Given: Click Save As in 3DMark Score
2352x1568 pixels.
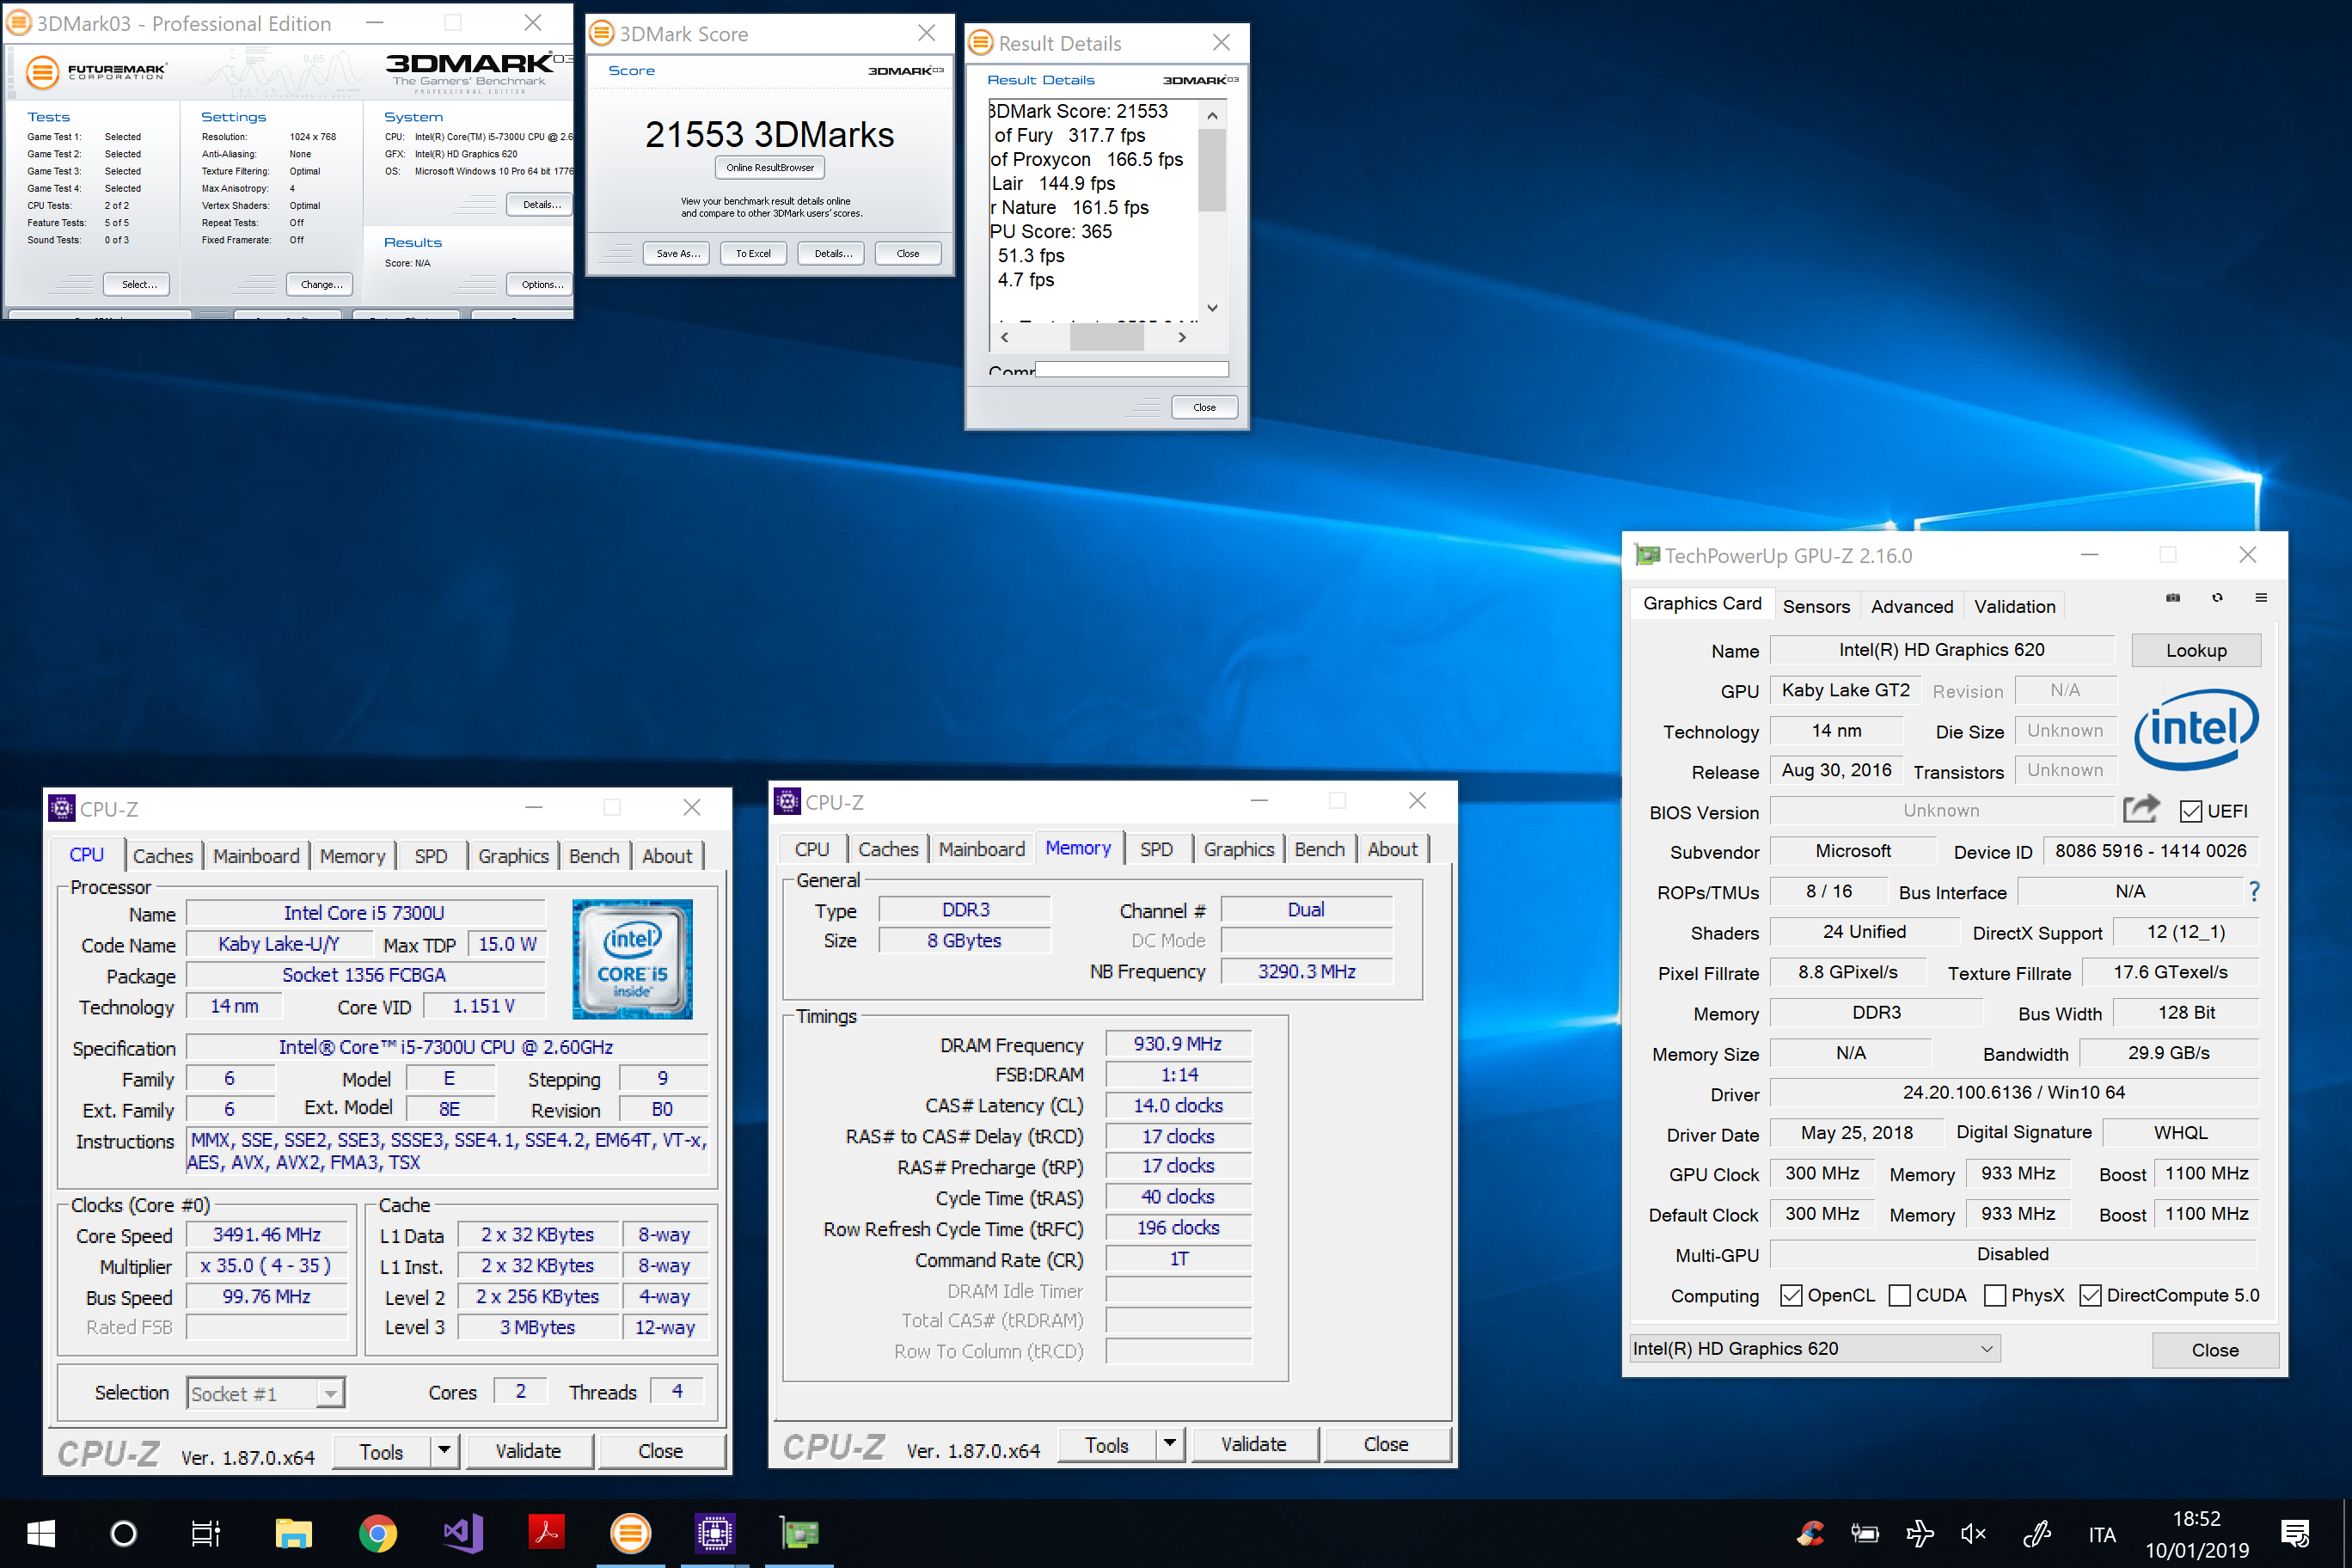Looking at the screenshot, I should pyautogui.click(x=677, y=253).
